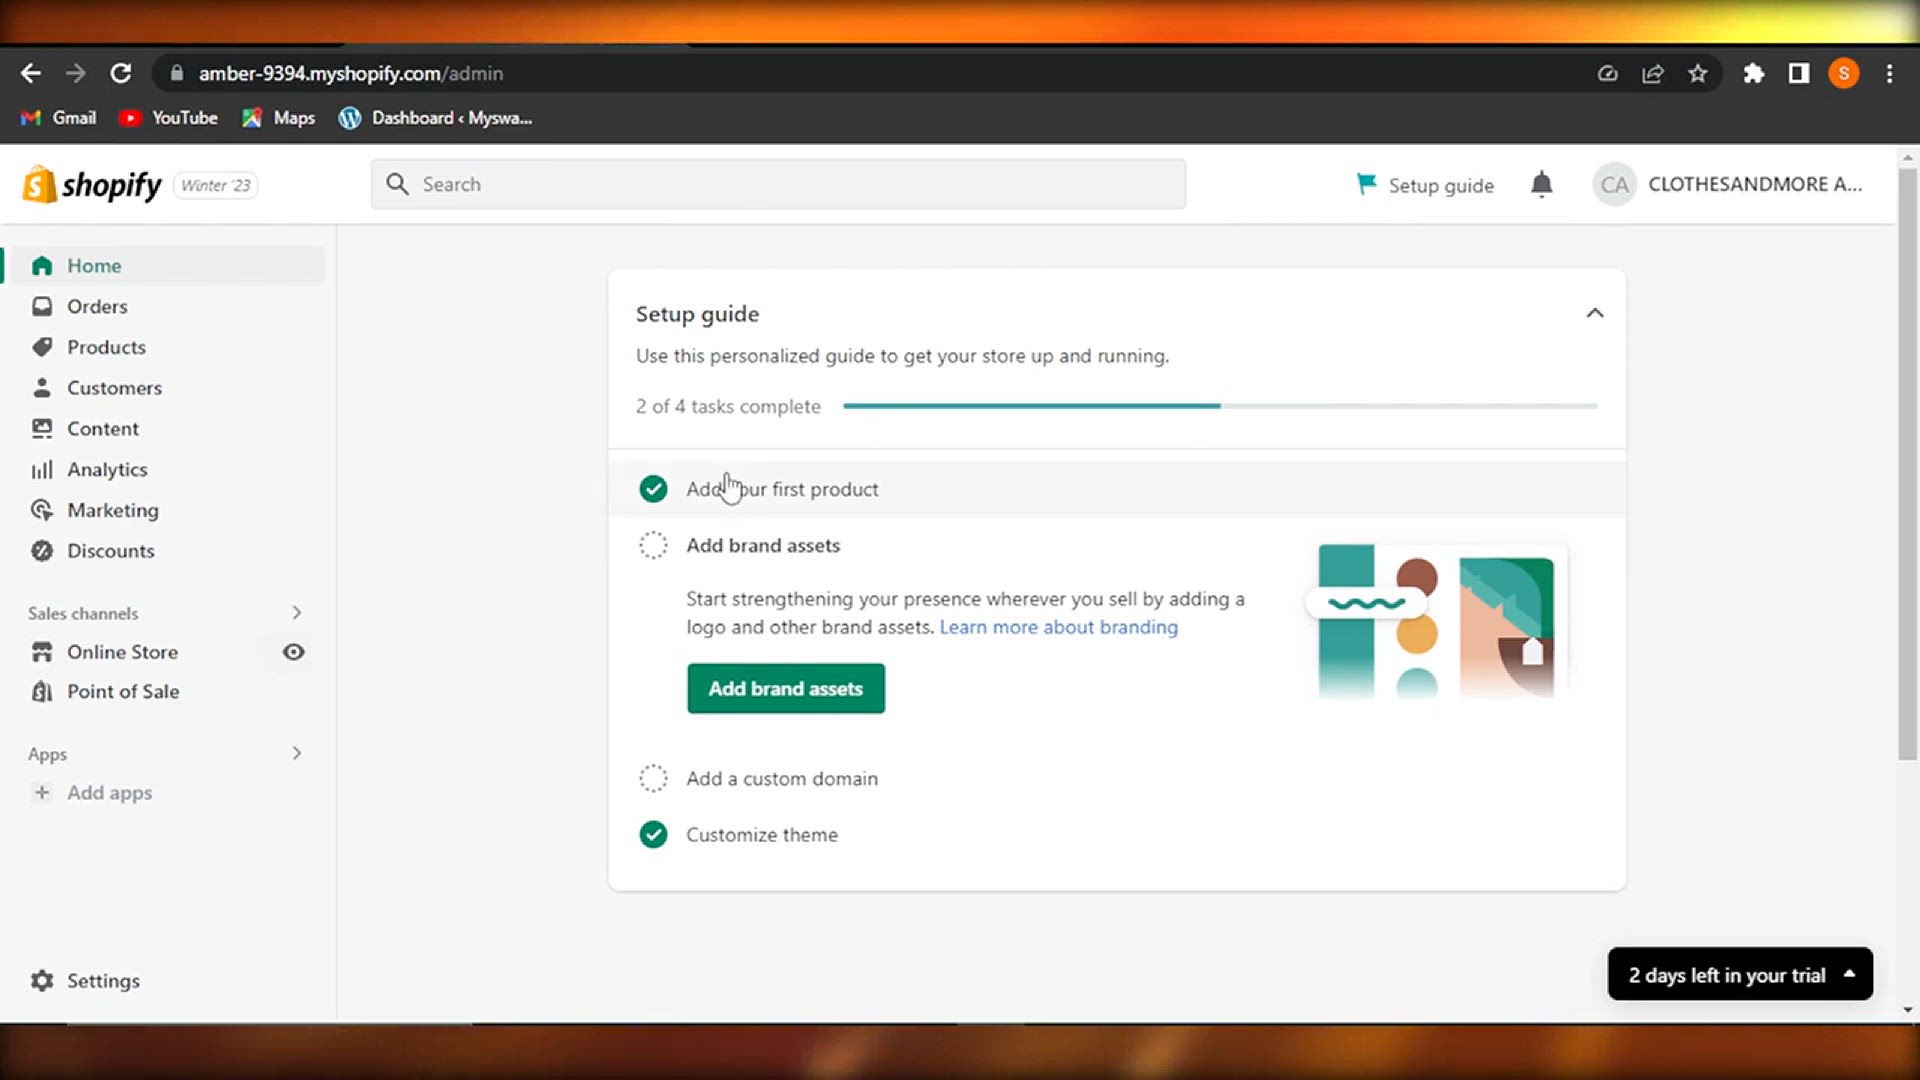
Task: Mark Add brand assets task complete circle
Action: [653, 545]
